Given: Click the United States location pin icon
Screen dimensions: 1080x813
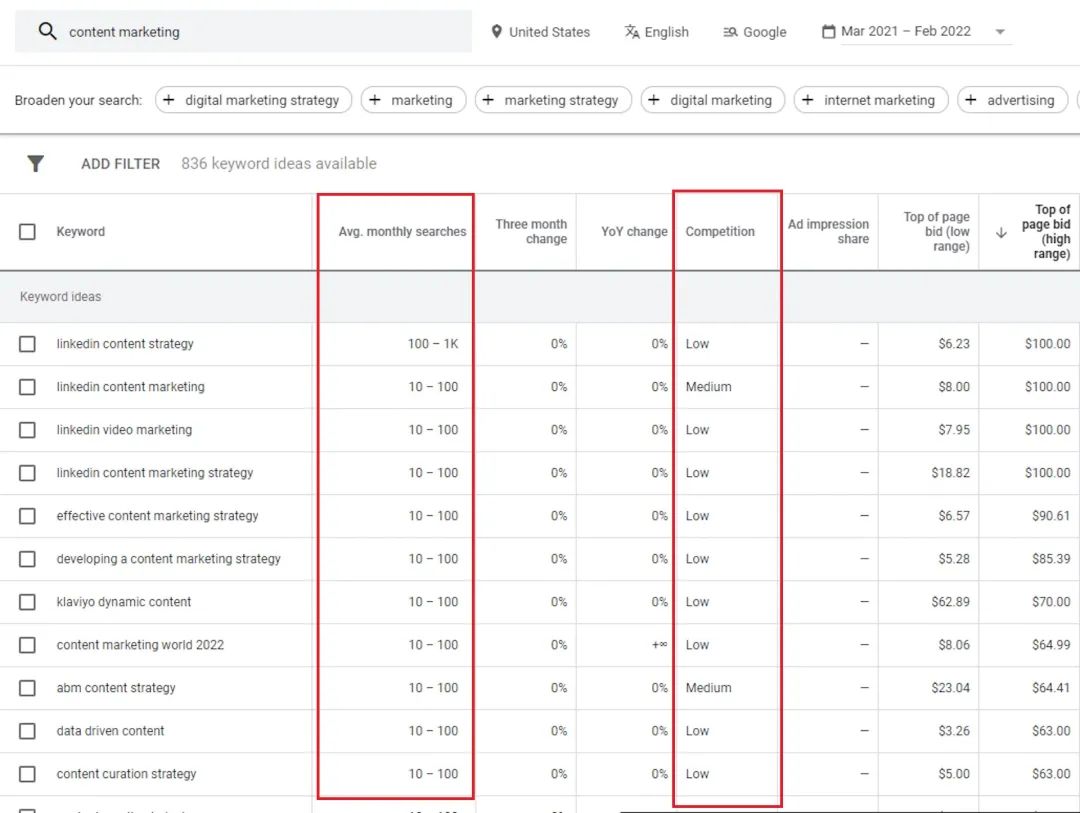Looking at the screenshot, I should point(497,32).
